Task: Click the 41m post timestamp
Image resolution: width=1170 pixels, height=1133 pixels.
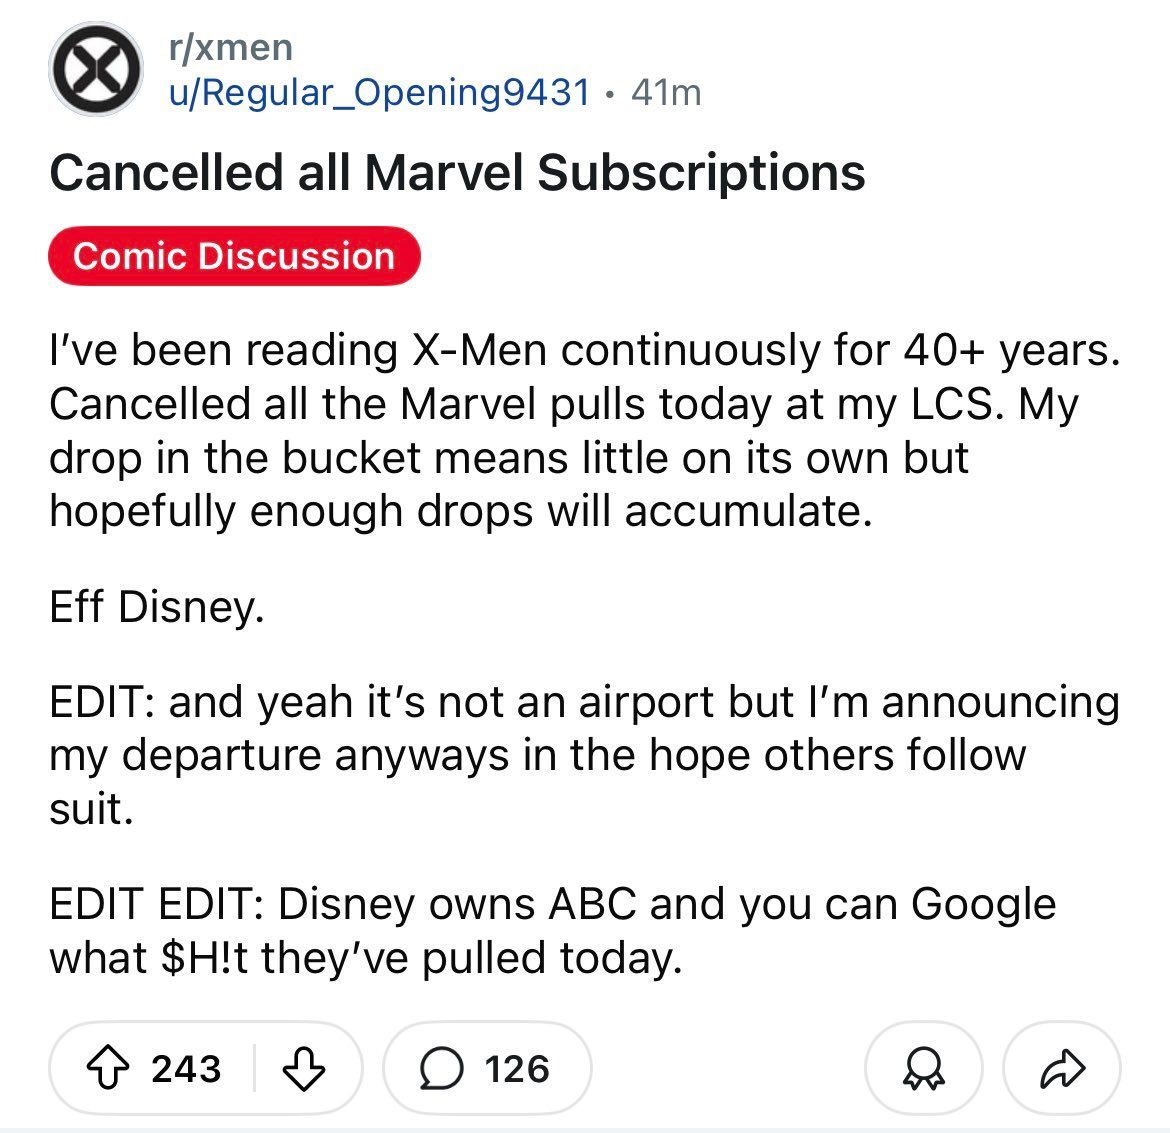Action: (667, 93)
